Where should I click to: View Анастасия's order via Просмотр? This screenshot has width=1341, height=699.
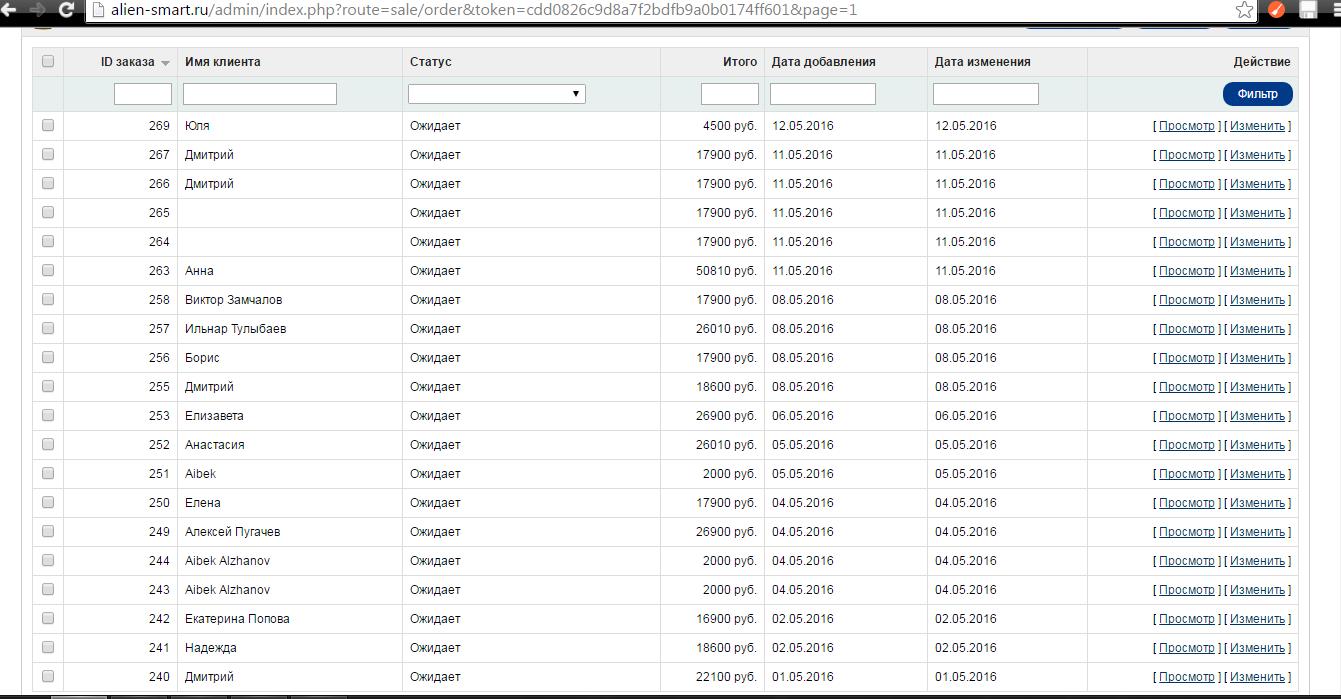click(x=1186, y=445)
